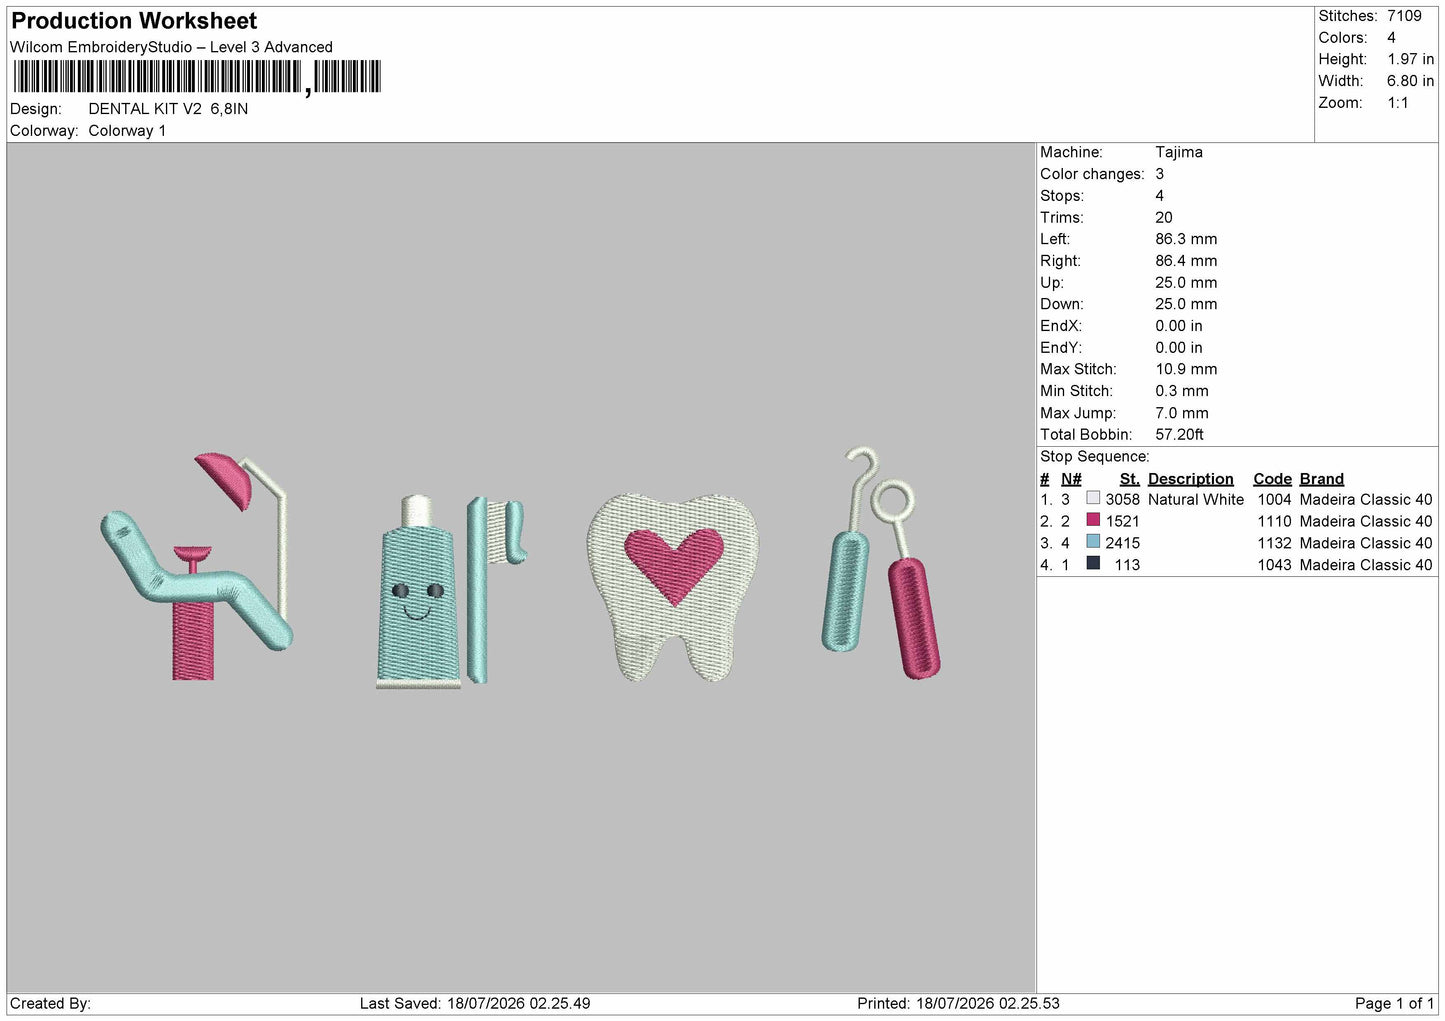1445x1021 pixels.
Task: Click thread code 1110
Action: (1275, 522)
